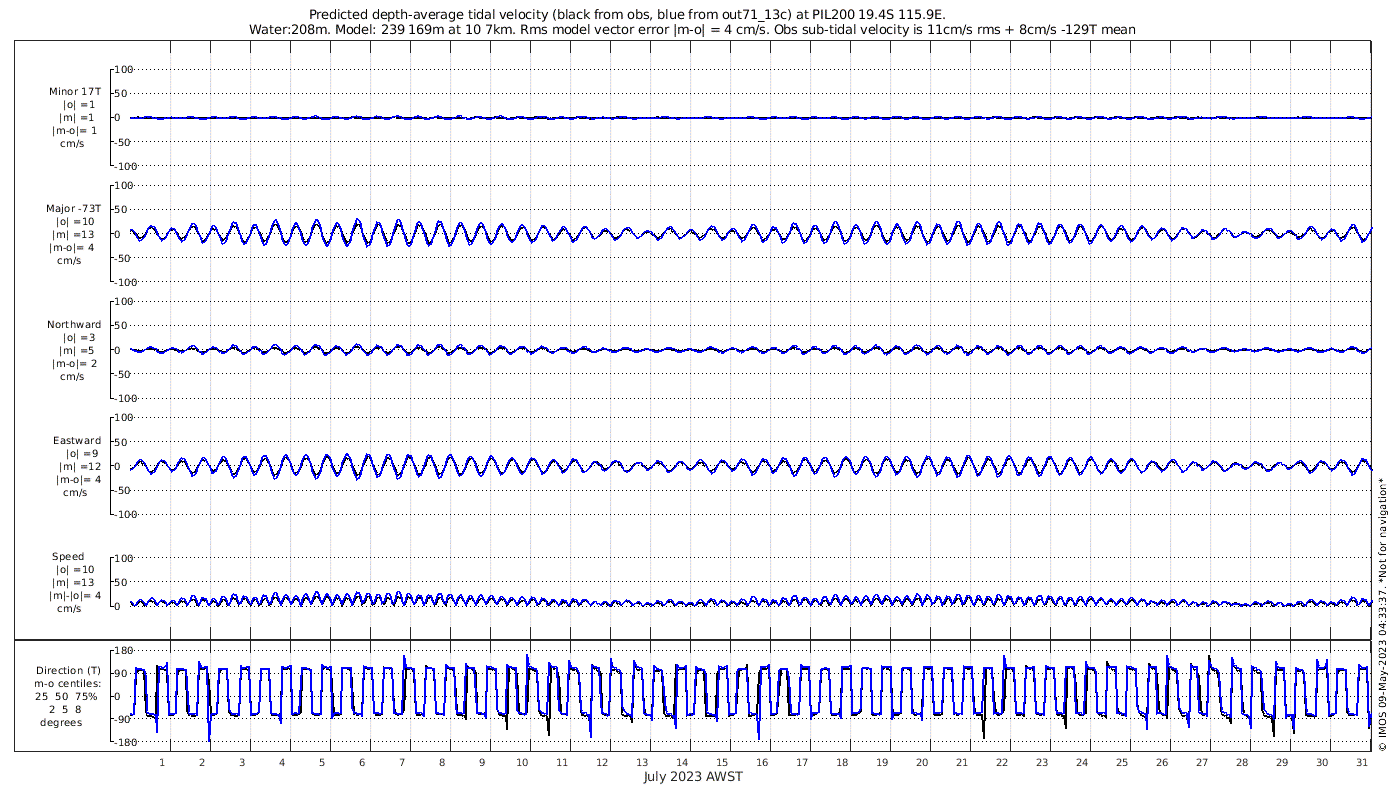
Task: Click the 'Speed' panel label
Action: click(x=68, y=557)
